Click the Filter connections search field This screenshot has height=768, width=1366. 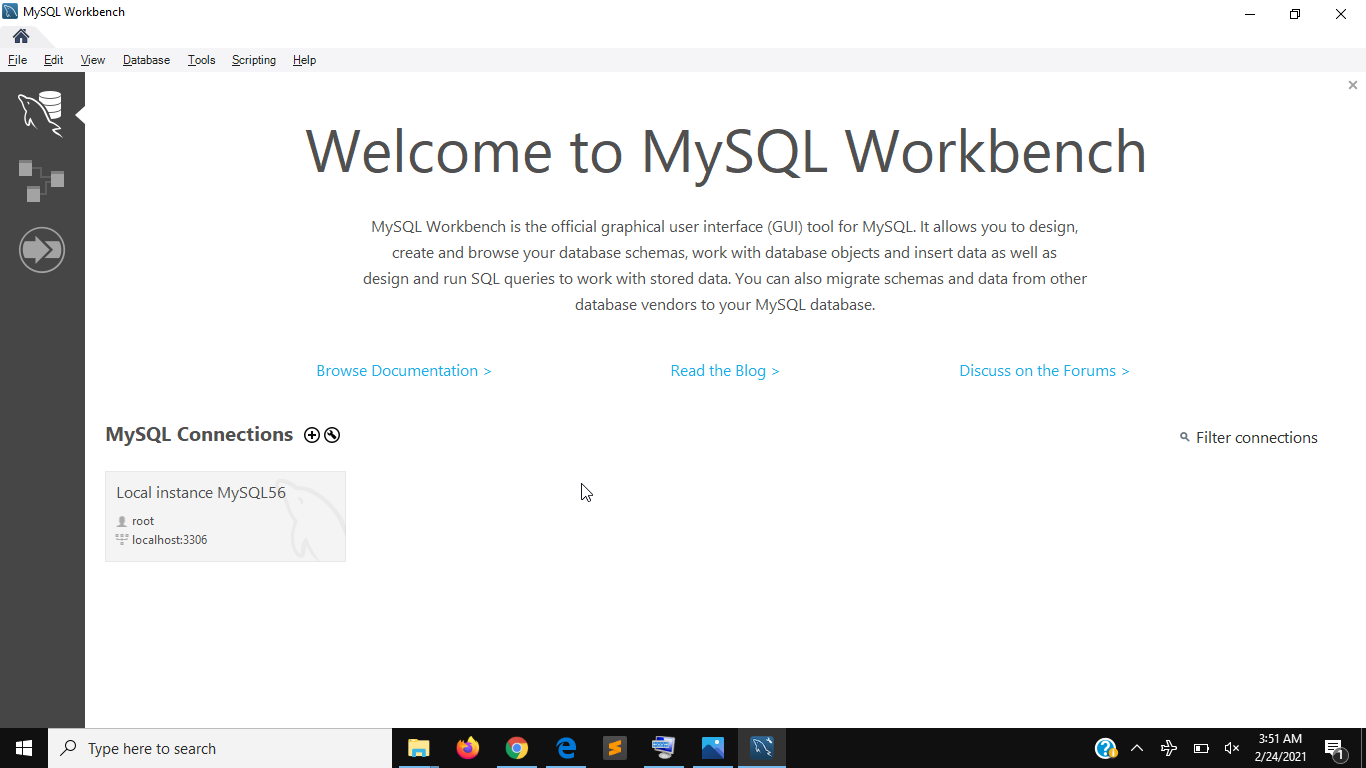pyautogui.click(x=1256, y=438)
